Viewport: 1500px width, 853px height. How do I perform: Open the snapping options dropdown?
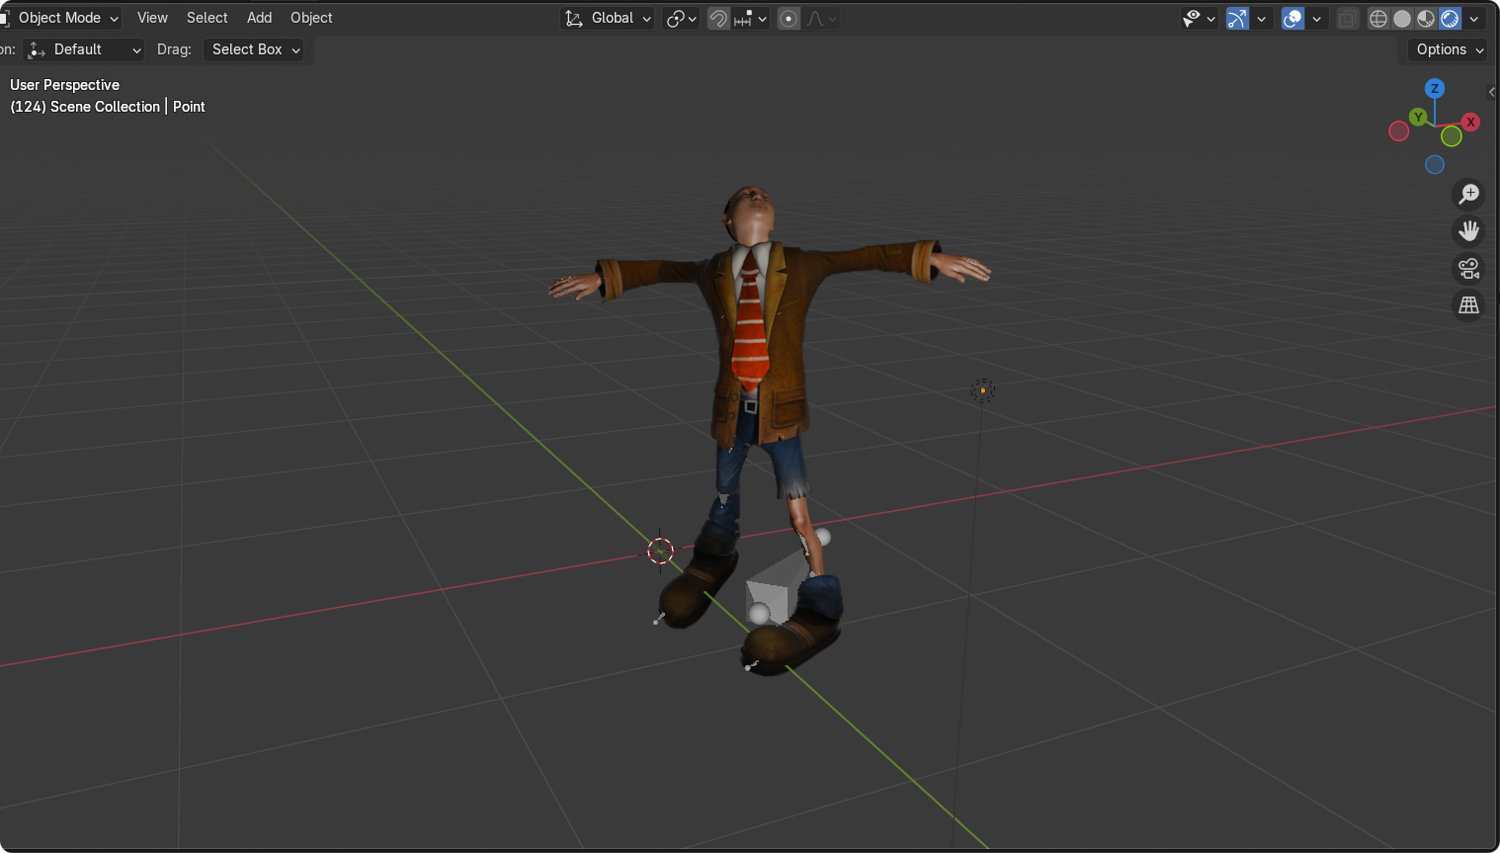[751, 18]
